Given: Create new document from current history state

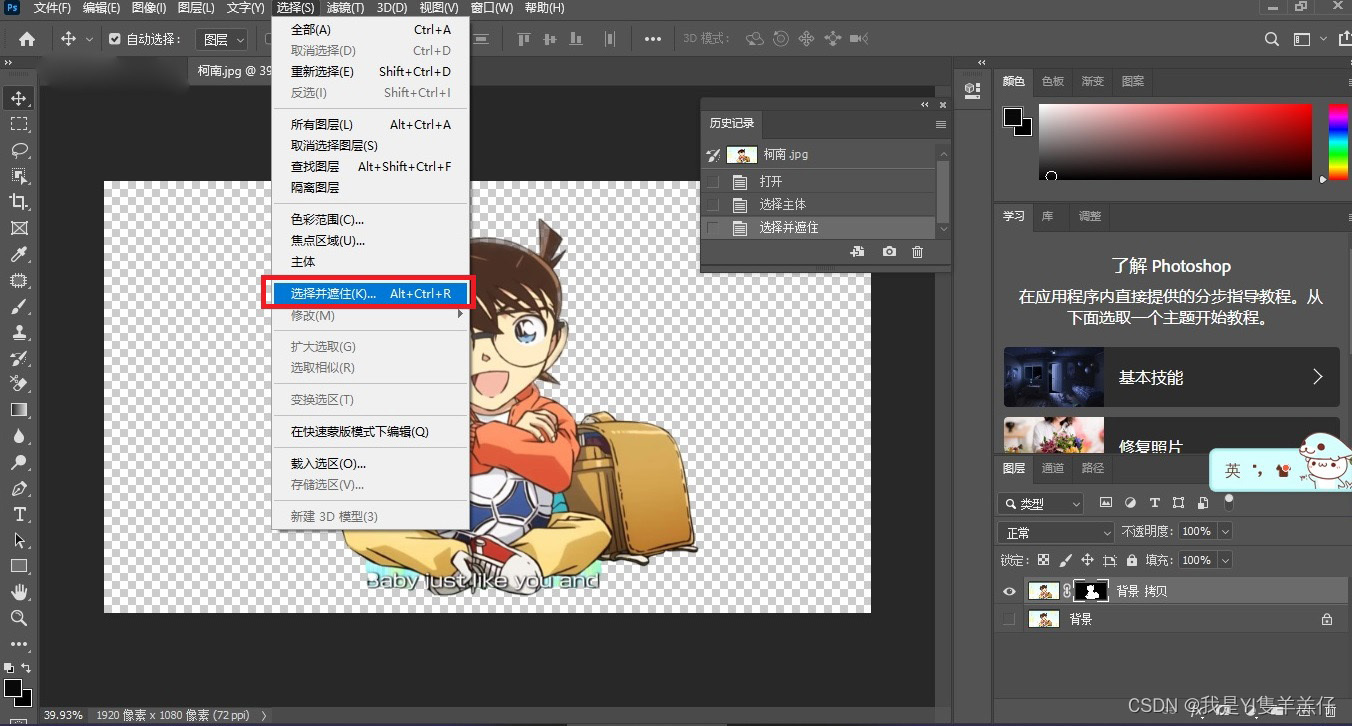Looking at the screenshot, I should point(857,252).
